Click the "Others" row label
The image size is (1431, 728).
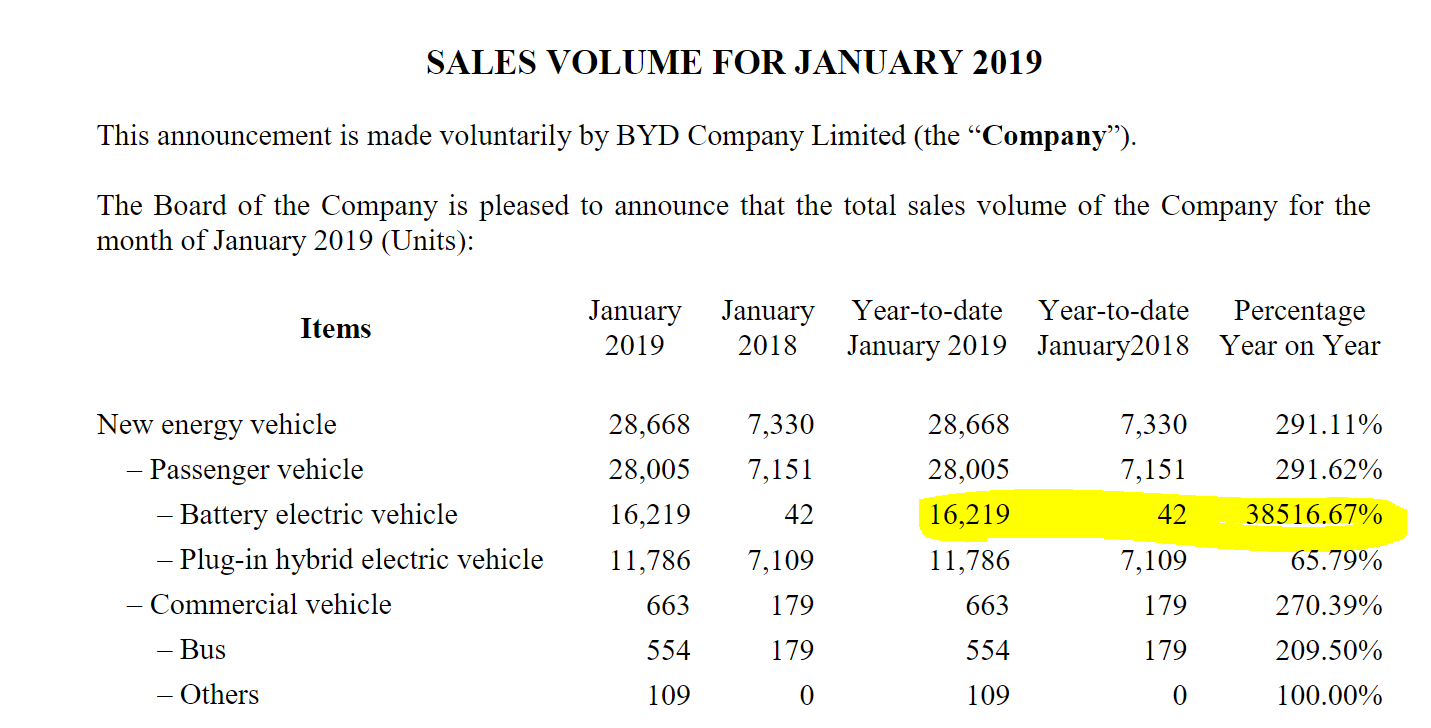(219, 695)
